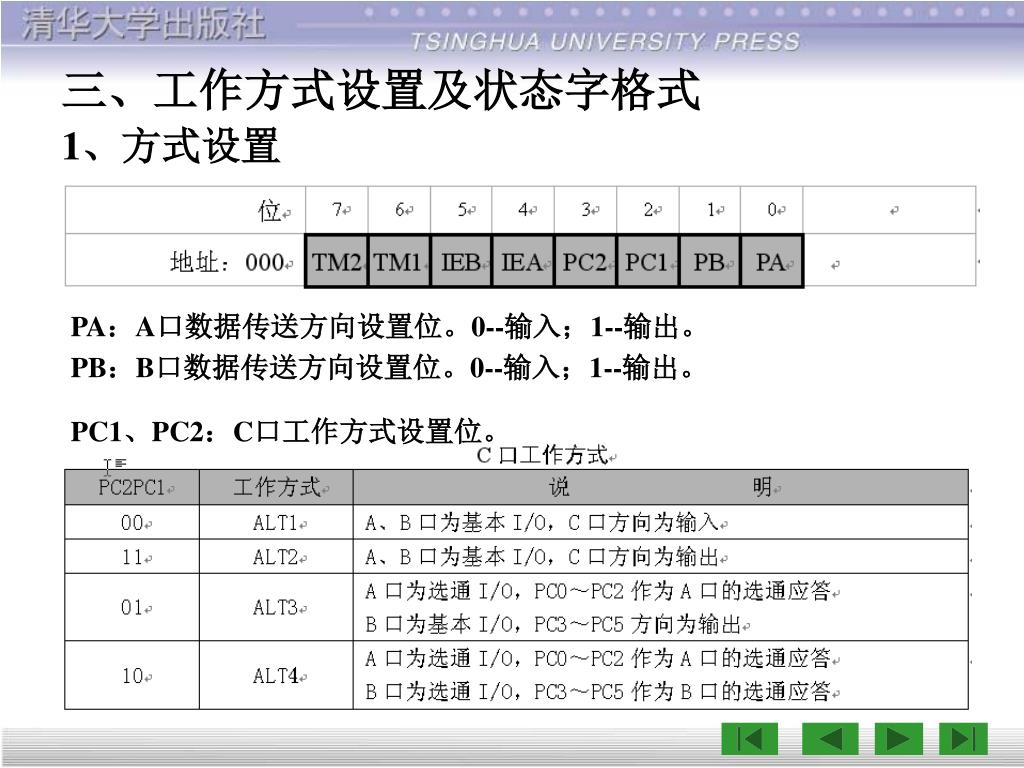The image size is (1024, 768).
Task: Go to the first slide button
Action: pos(749,739)
